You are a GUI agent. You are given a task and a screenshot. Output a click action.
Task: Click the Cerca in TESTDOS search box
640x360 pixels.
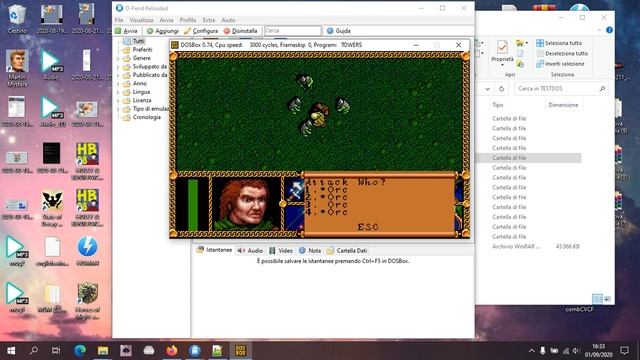[561, 89]
